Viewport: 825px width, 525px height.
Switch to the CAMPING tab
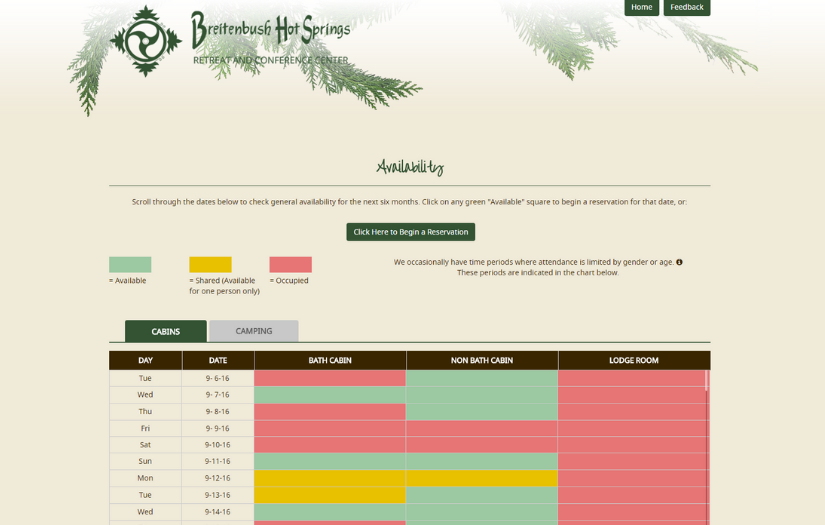point(254,331)
